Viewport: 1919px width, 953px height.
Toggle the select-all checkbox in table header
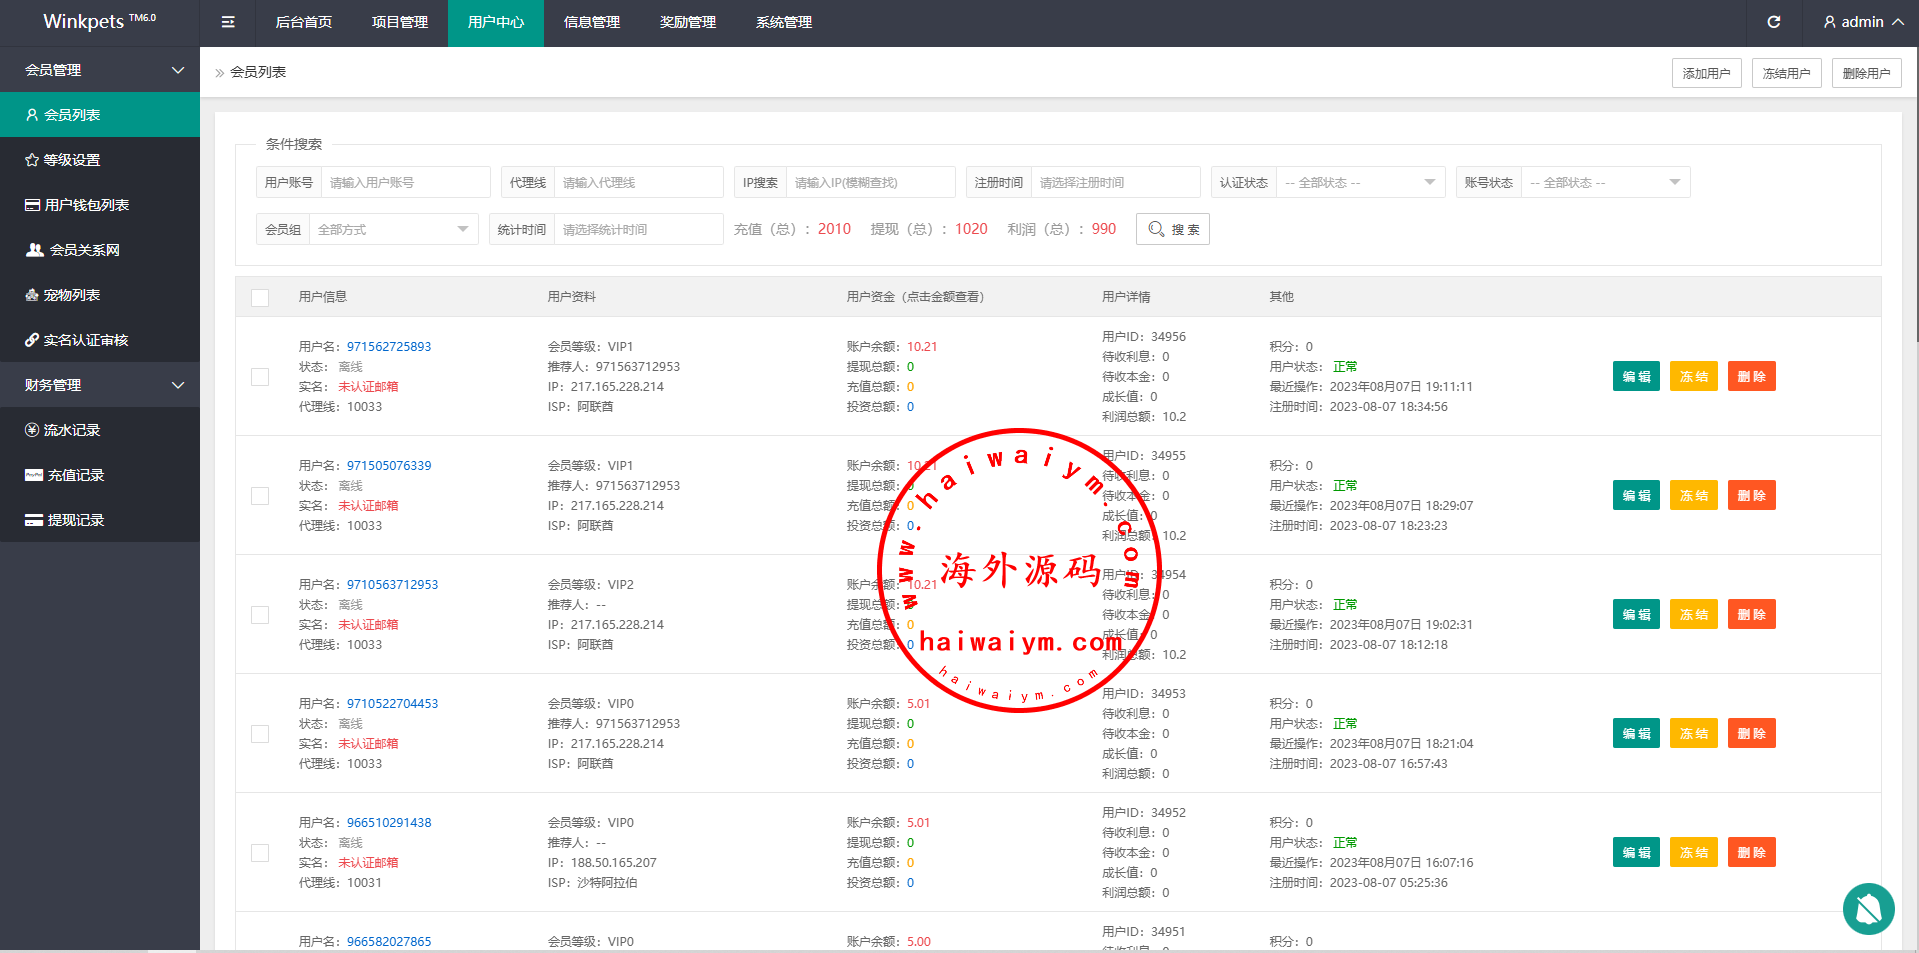(260, 297)
